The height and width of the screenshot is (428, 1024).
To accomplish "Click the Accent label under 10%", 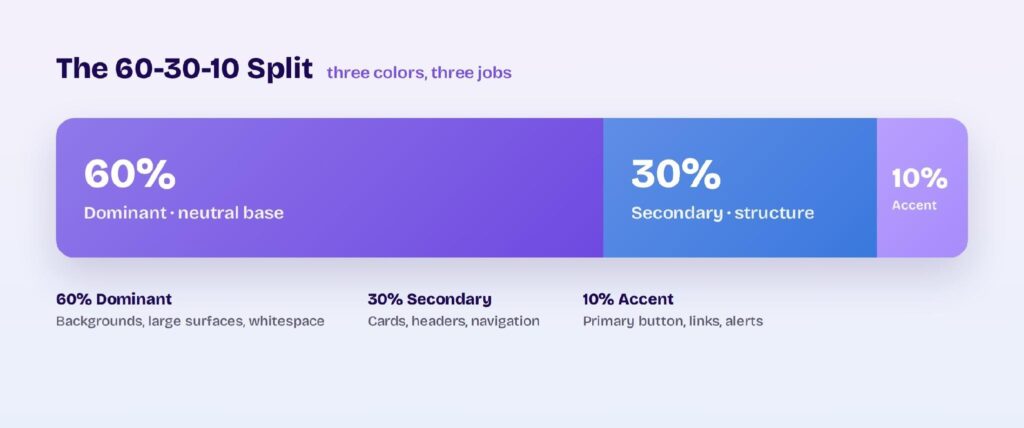I will click(x=914, y=205).
